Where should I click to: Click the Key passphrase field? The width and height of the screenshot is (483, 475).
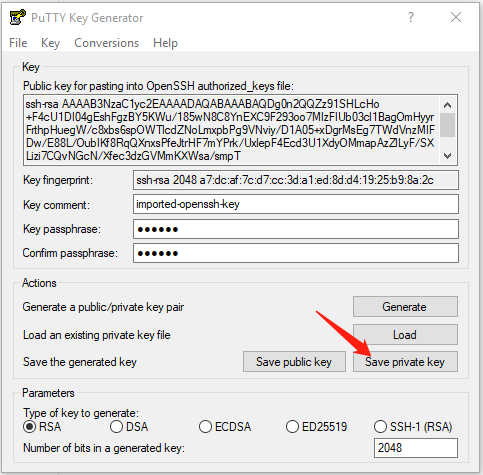point(296,229)
